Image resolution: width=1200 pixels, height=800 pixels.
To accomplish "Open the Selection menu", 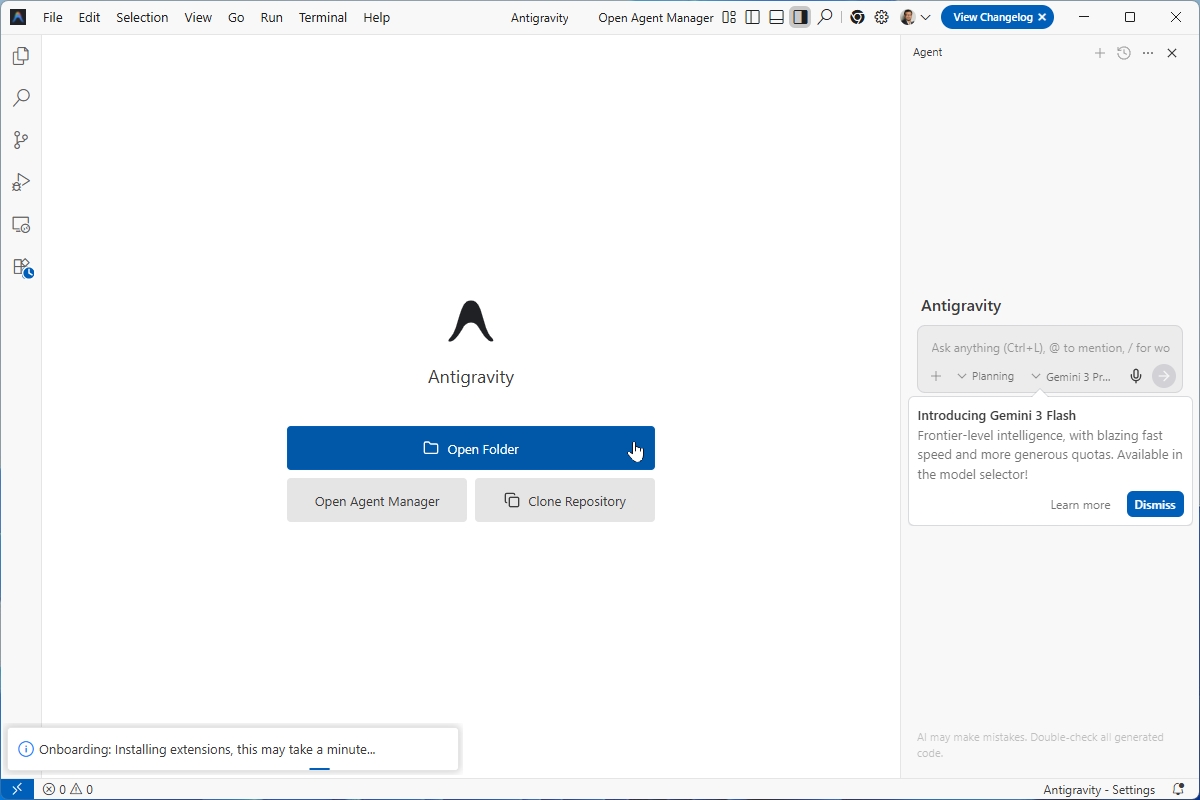I will coord(142,17).
